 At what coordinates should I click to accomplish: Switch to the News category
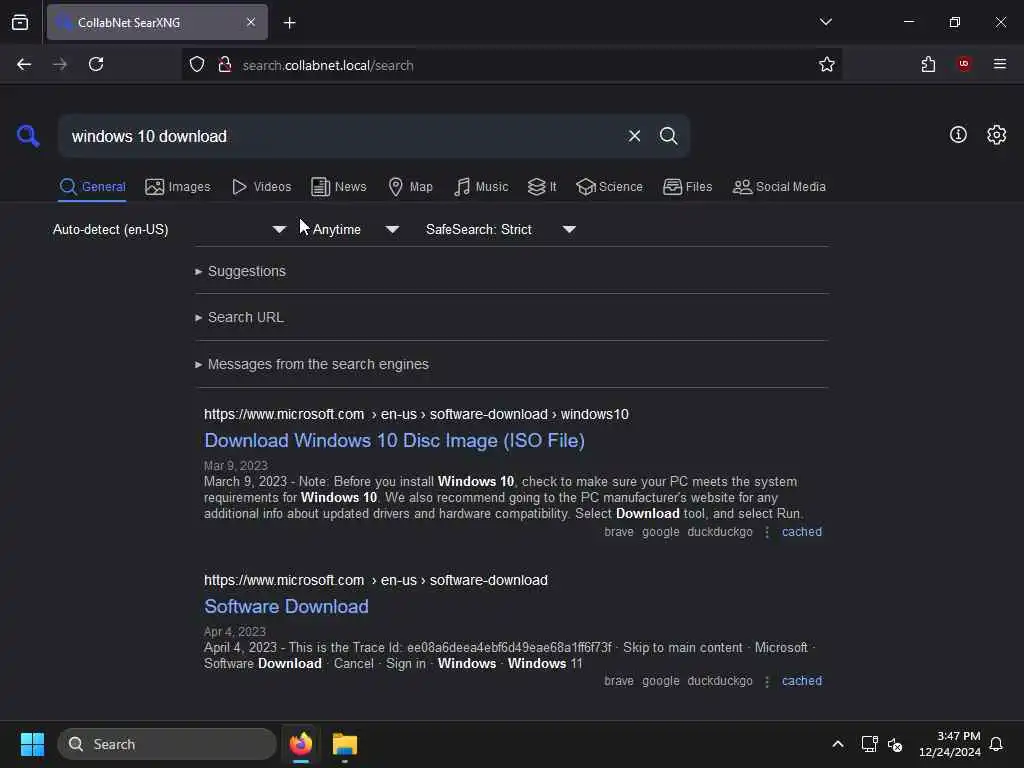[338, 187]
